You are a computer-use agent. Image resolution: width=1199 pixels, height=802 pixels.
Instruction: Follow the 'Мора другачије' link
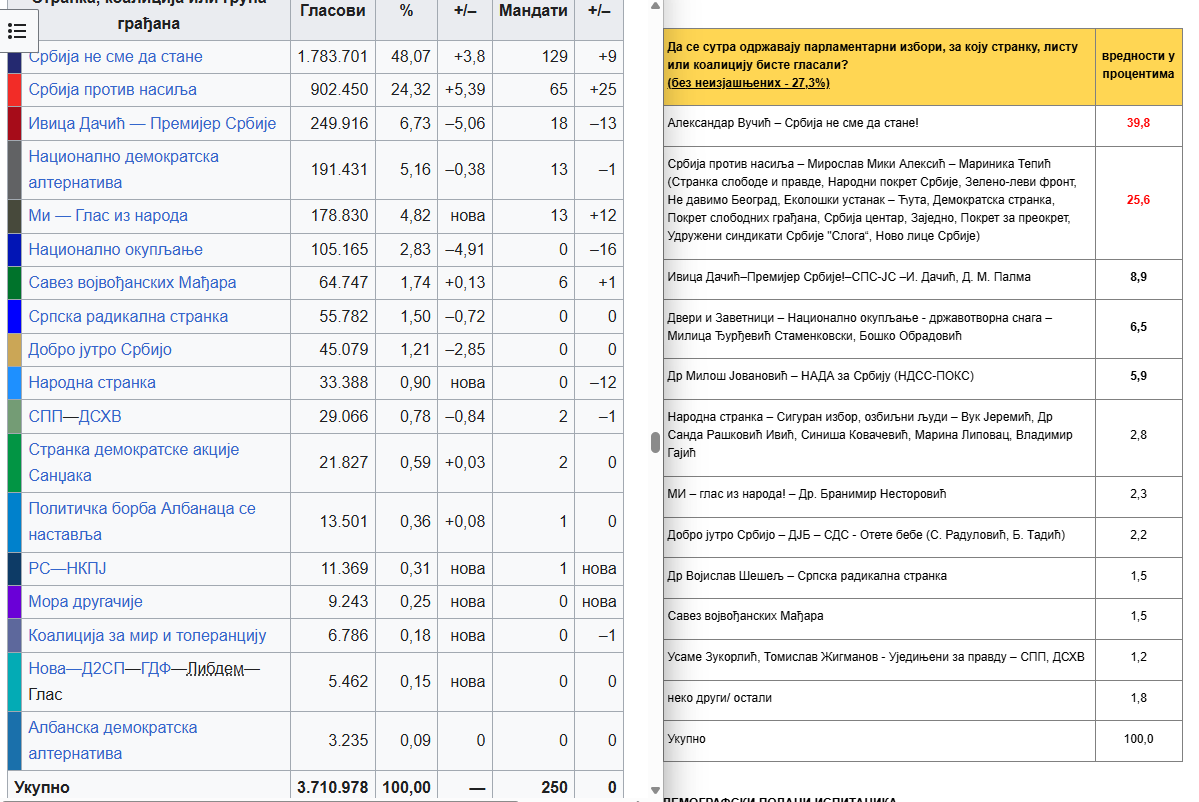coord(86,602)
